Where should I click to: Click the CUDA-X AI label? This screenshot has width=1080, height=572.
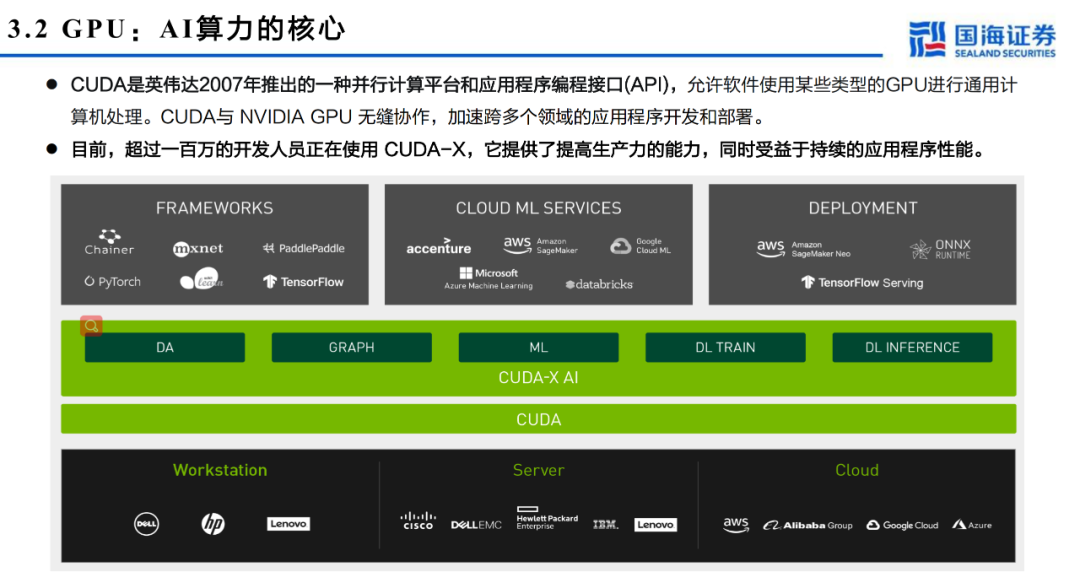(x=539, y=378)
